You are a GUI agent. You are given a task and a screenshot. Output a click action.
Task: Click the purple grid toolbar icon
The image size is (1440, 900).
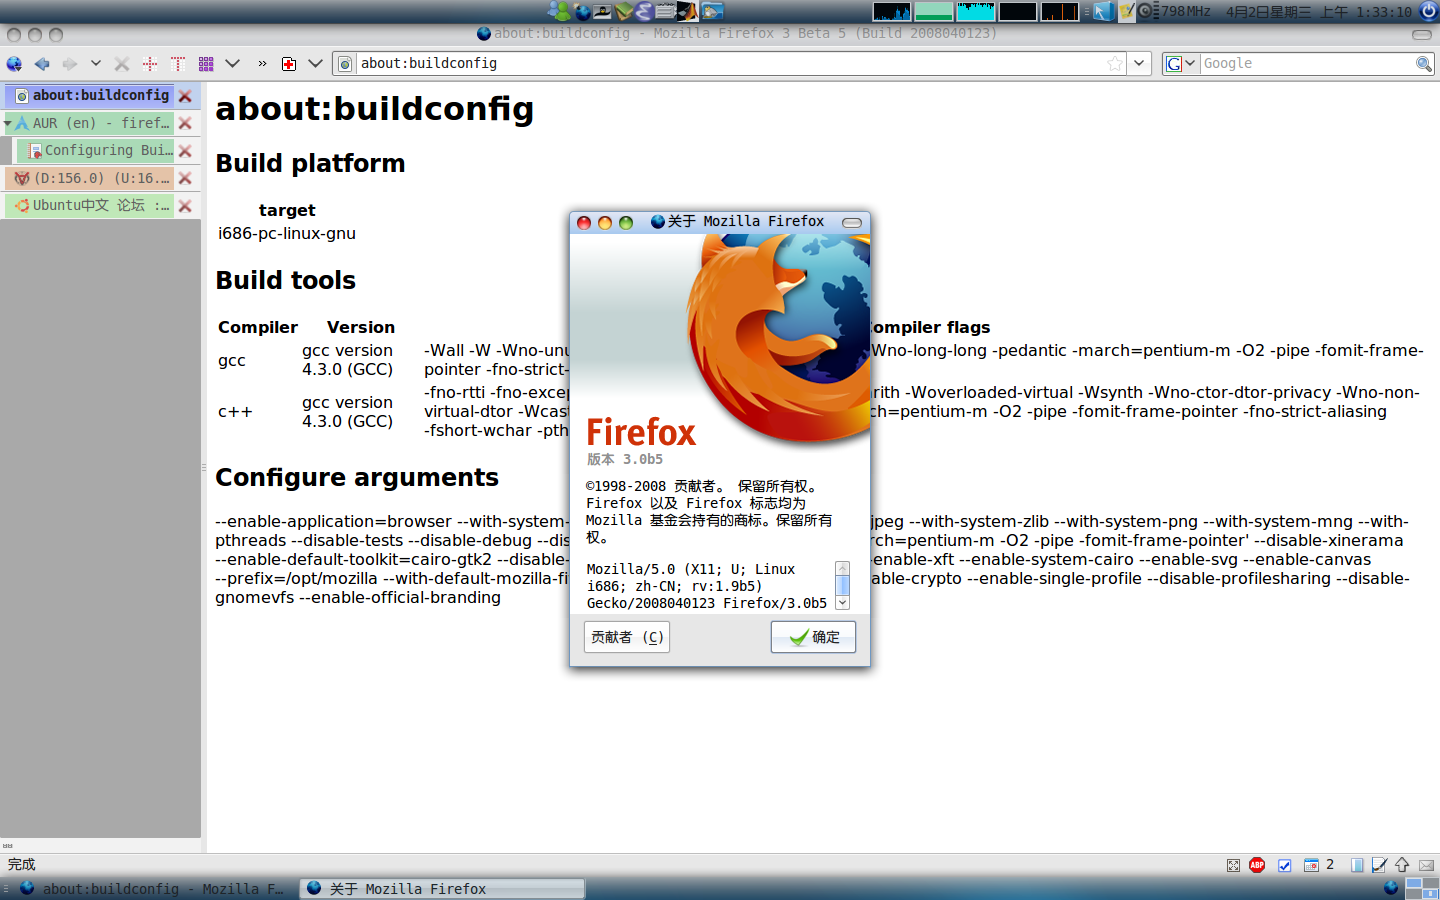pos(206,64)
